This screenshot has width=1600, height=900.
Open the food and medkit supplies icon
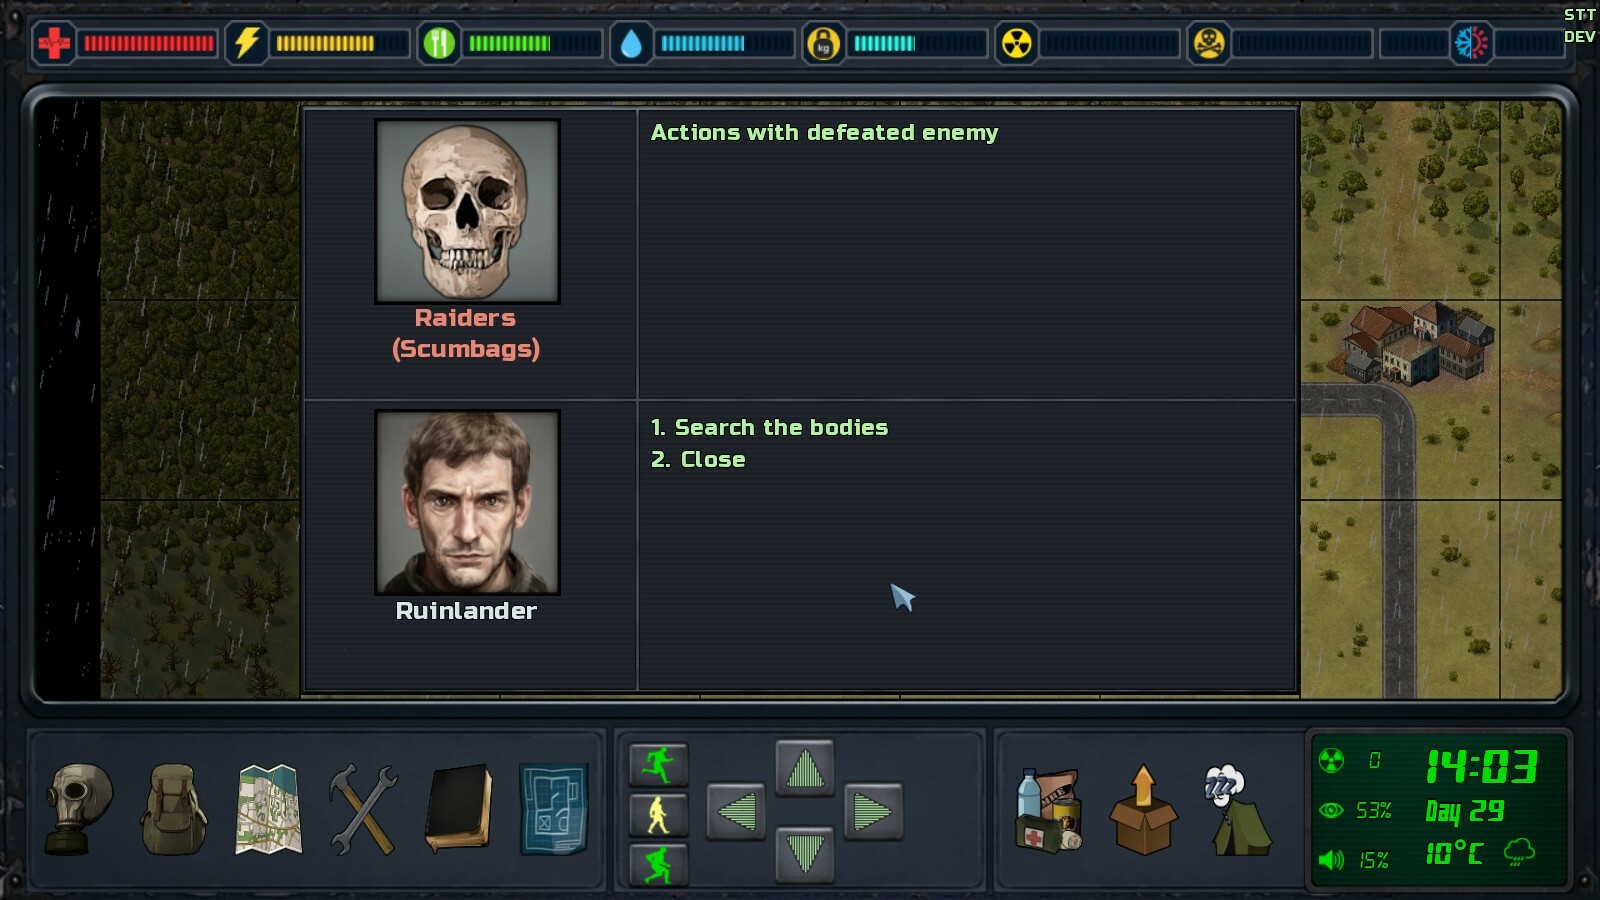(x=1049, y=810)
